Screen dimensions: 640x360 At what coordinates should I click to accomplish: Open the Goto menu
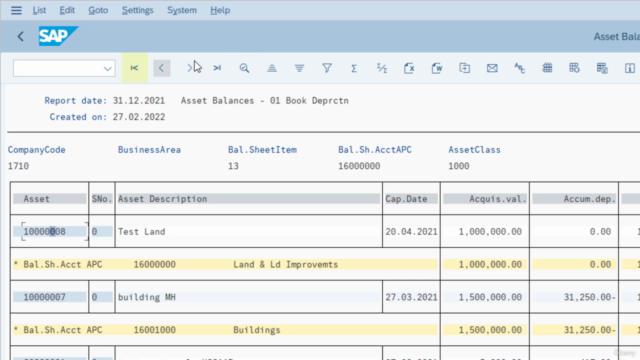click(98, 10)
